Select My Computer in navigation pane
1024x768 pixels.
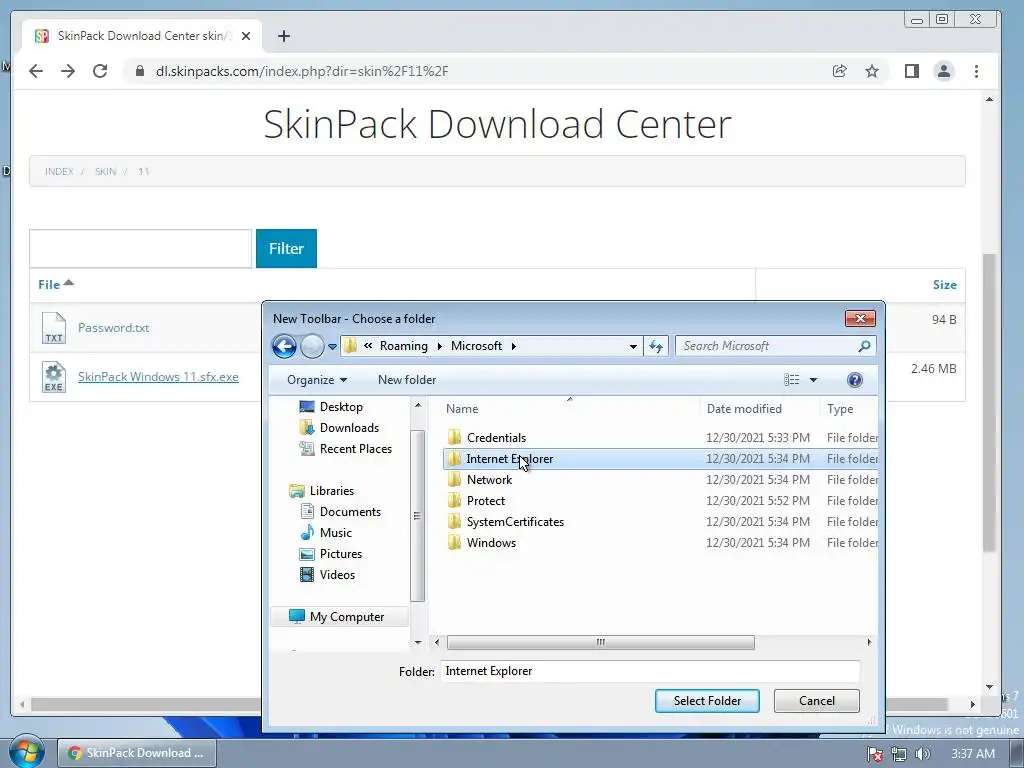[x=340, y=616]
